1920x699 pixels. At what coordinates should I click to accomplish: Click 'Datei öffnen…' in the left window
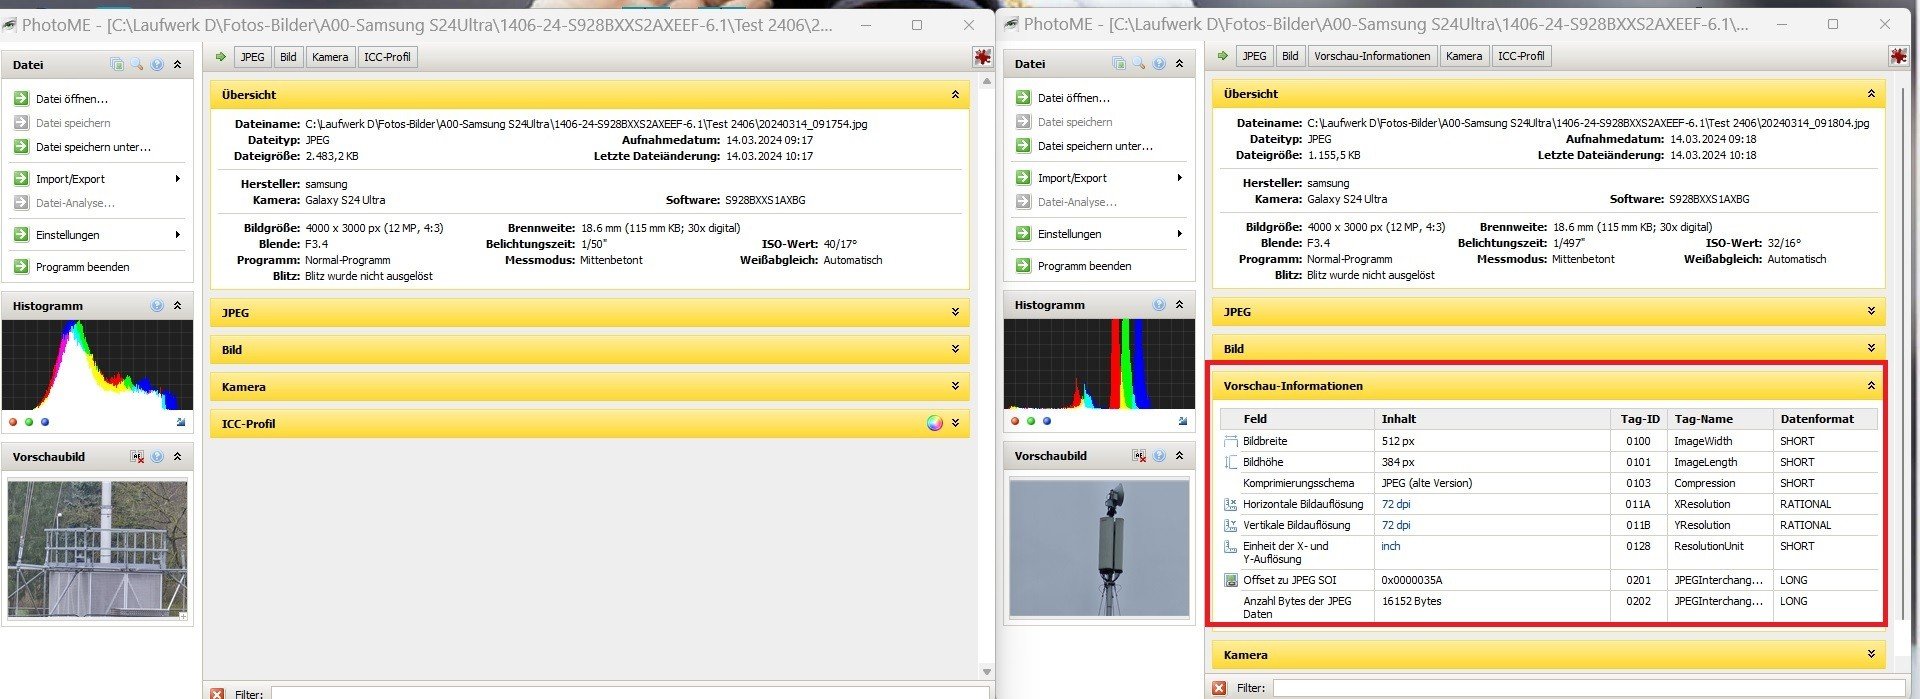coord(71,99)
